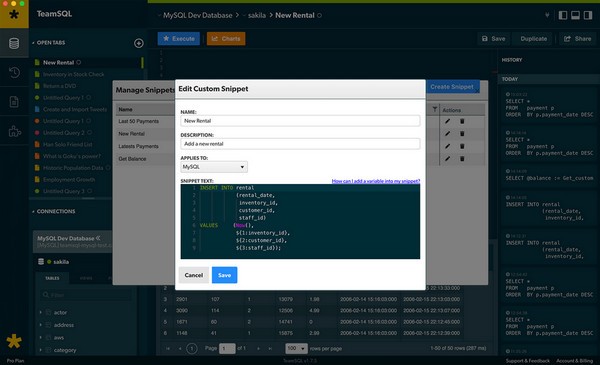Viewport: 600px width, 365px height.
Task: Go to first results page icon
Action: click(x=168, y=349)
